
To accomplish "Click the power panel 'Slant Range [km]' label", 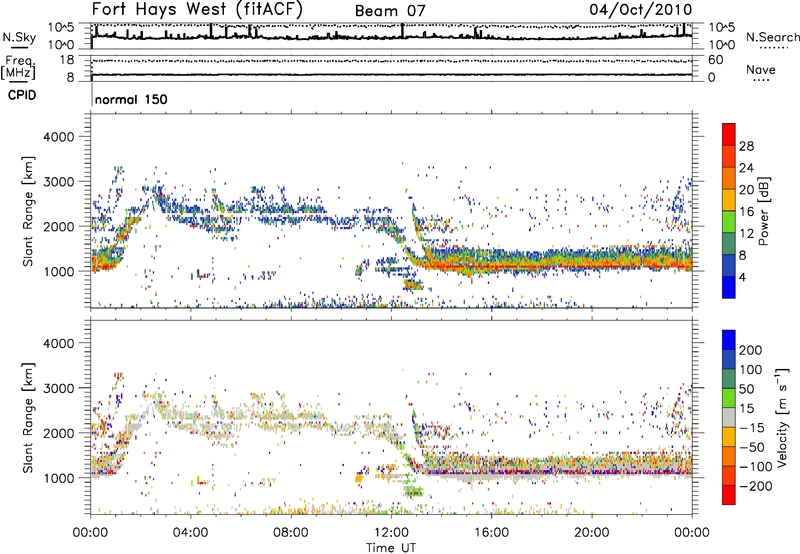I will 28,211.
